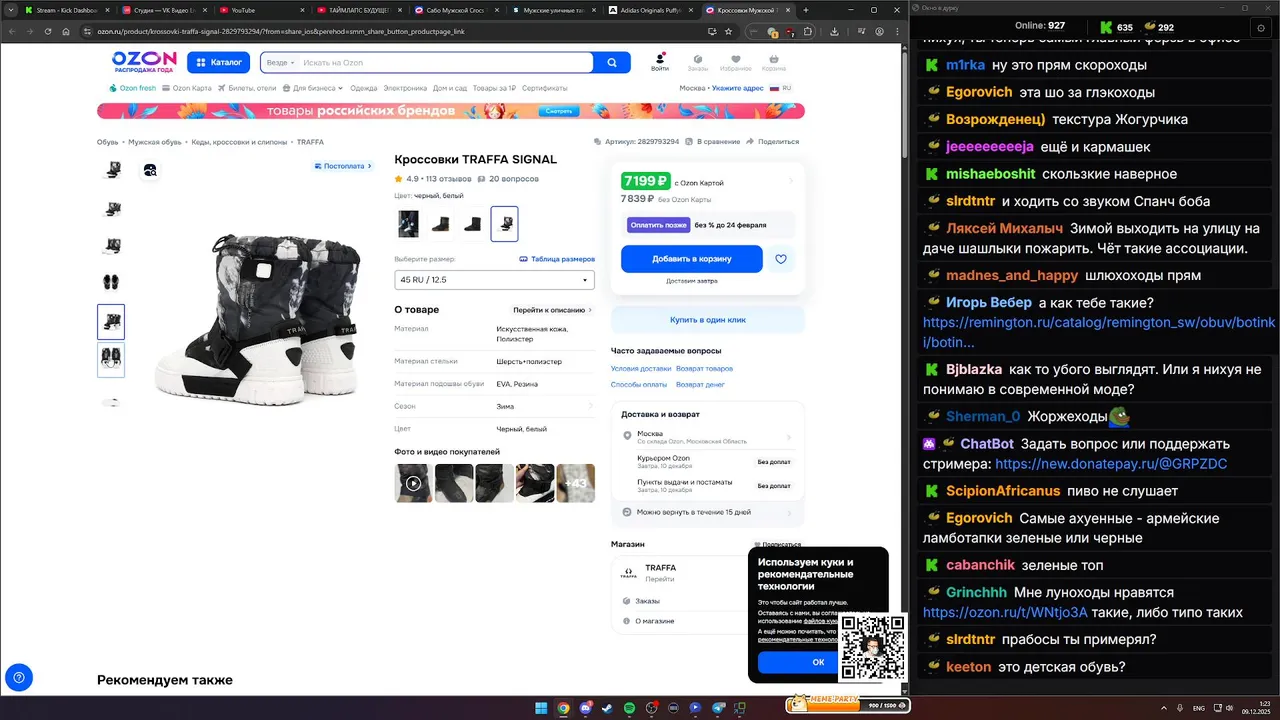This screenshot has width=1280, height=720.
Task: Expand Для бизнеса menu
Action: pos(313,88)
